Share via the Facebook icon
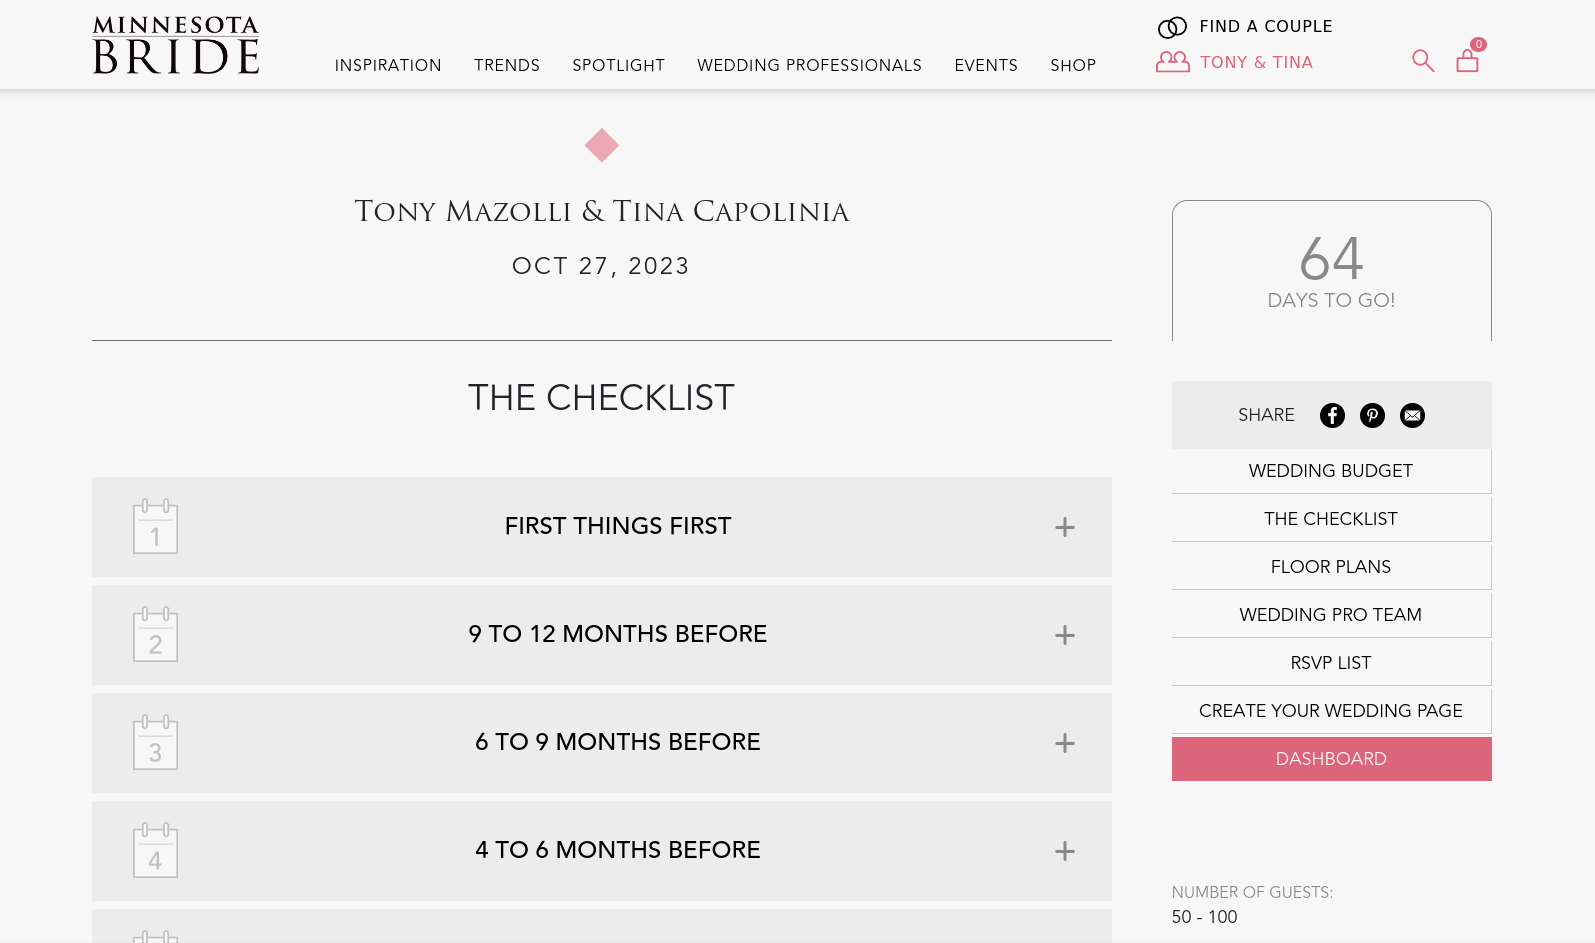Viewport: 1595px width, 943px height. tap(1332, 415)
